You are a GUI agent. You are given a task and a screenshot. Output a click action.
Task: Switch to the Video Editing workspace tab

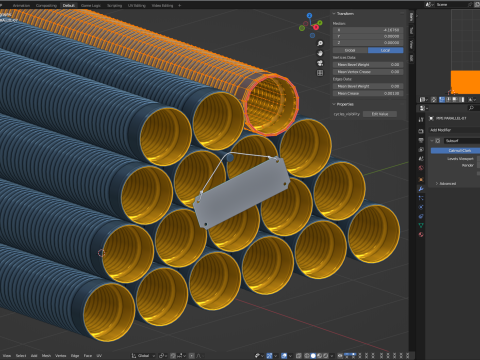pyautogui.click(x=162, y=5)
